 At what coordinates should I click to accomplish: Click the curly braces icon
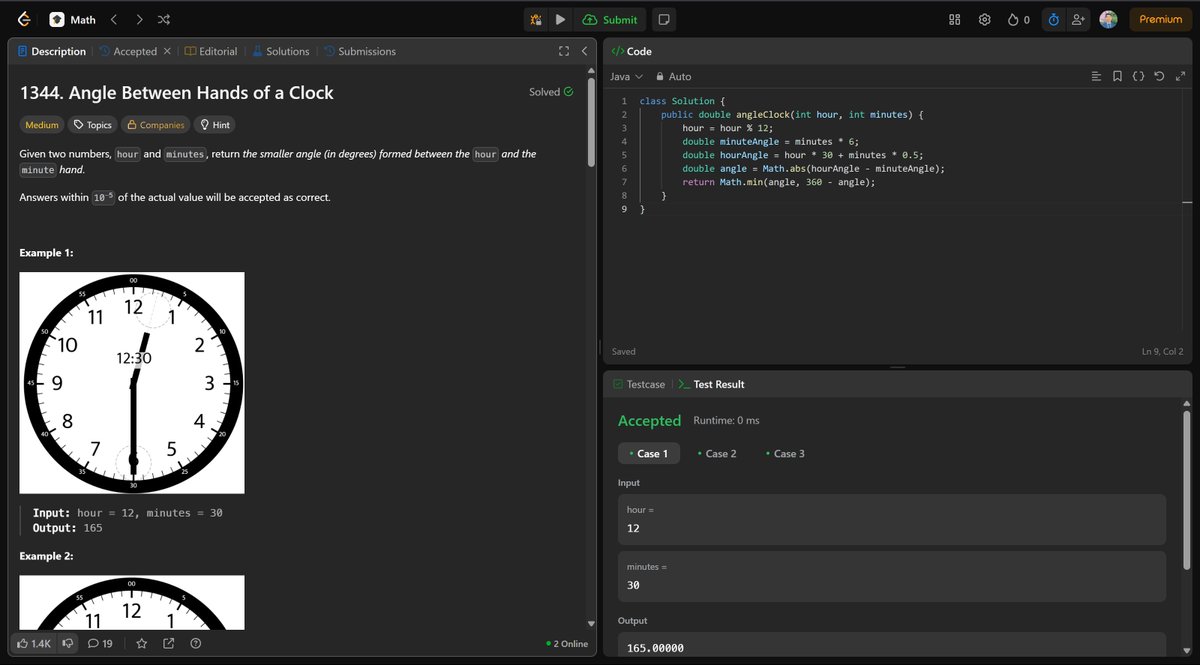tap(1138, 77)
